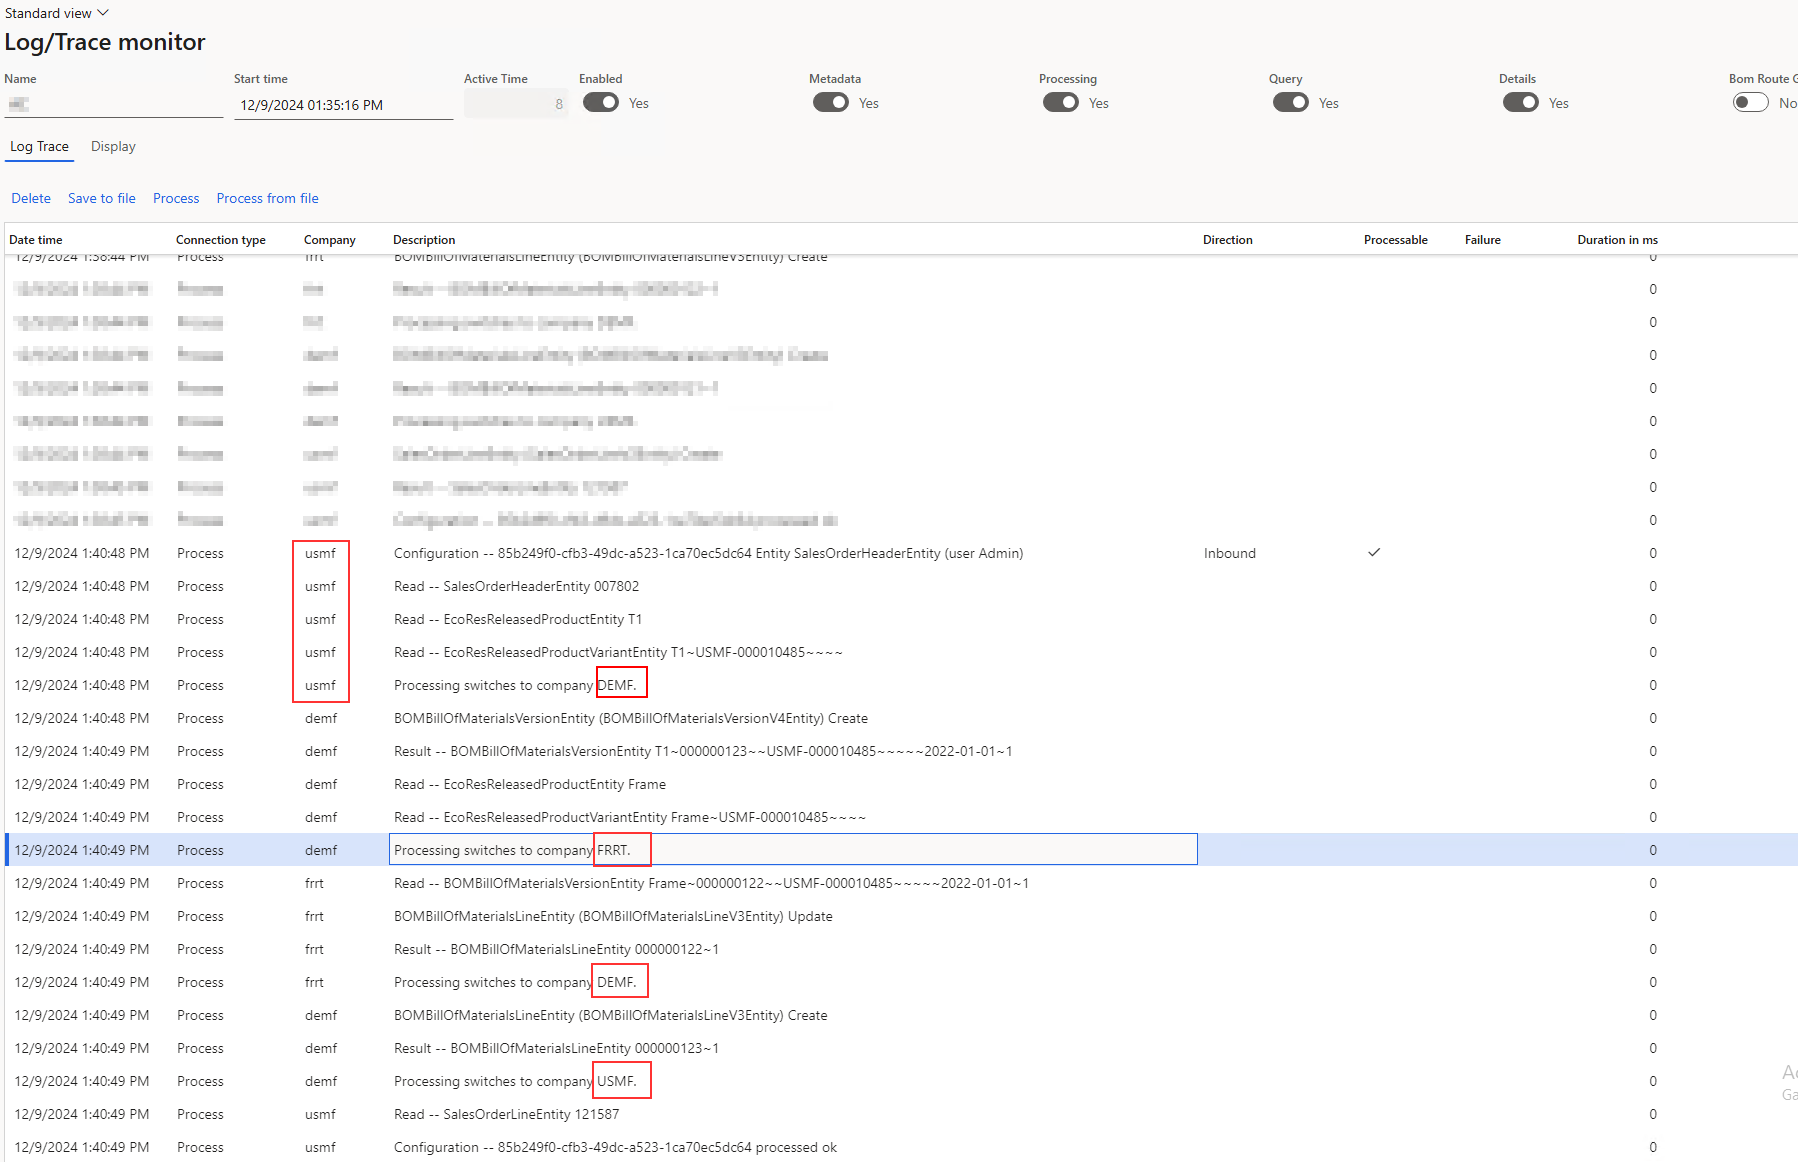Enable the Bom Route switch

click(x=1751, y=103)
